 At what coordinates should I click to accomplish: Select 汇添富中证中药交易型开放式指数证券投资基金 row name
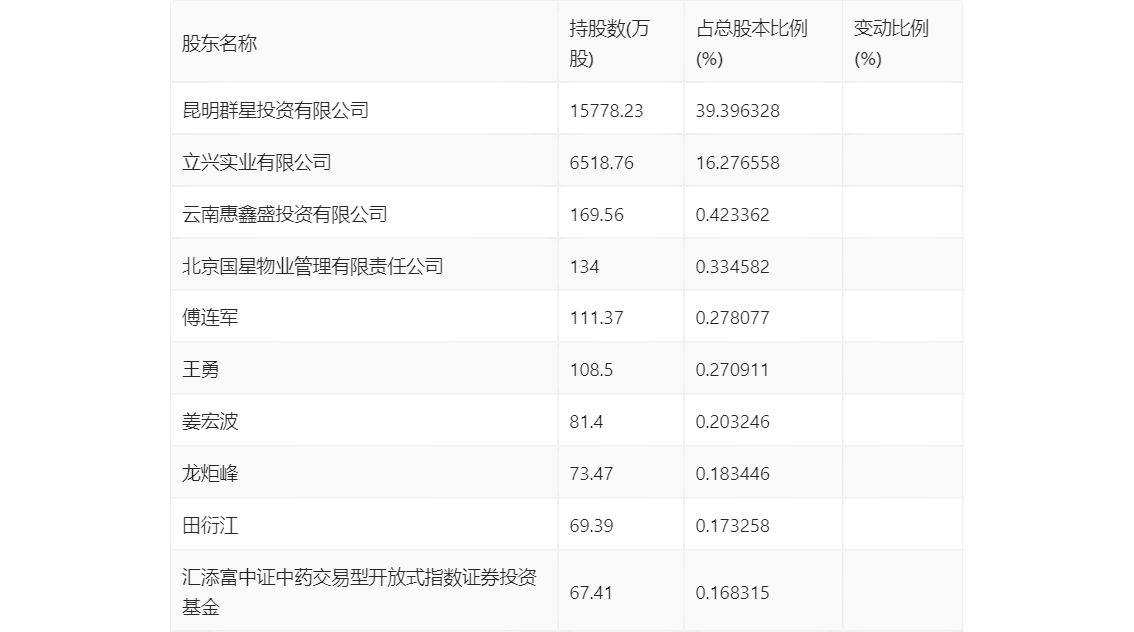359,592
